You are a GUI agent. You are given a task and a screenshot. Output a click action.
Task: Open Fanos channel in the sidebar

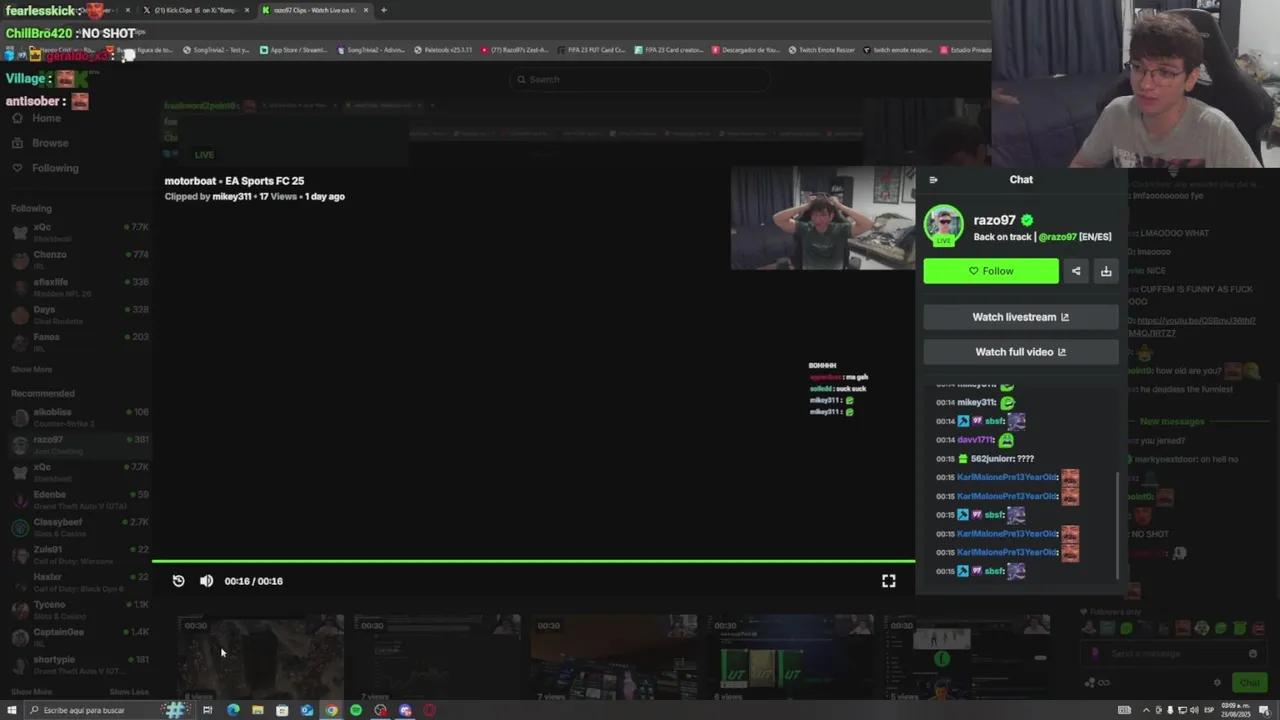pyautogui.click(x=80, y=341)
